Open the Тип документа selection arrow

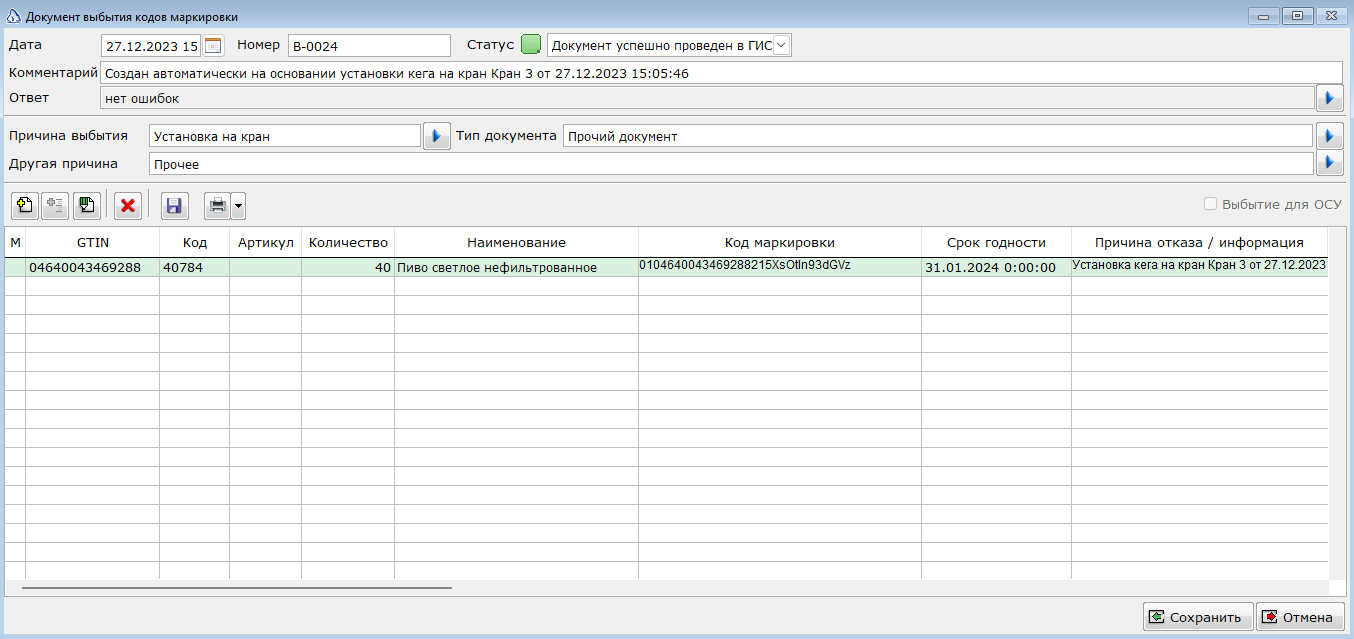(x=1329, y=136)
